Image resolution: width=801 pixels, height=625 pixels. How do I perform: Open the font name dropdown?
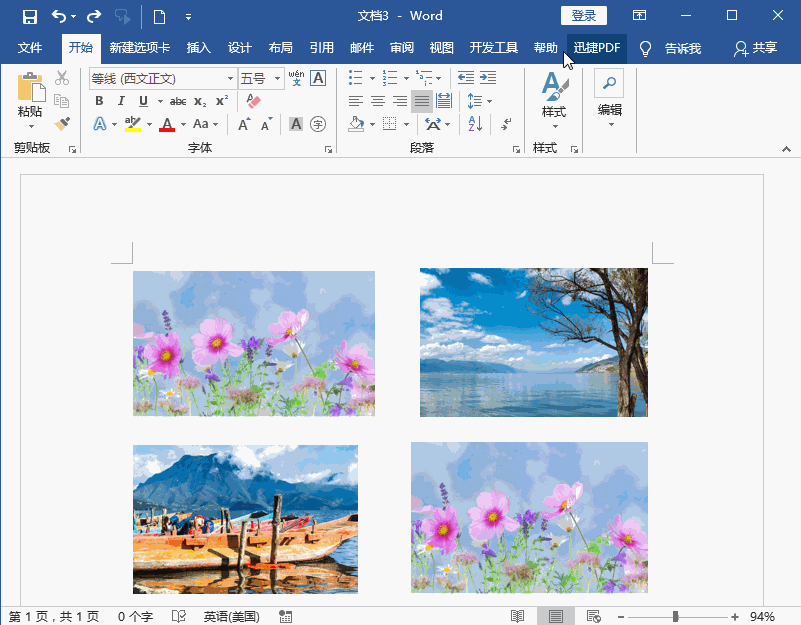pyautogui.click(x=230, y=79)
